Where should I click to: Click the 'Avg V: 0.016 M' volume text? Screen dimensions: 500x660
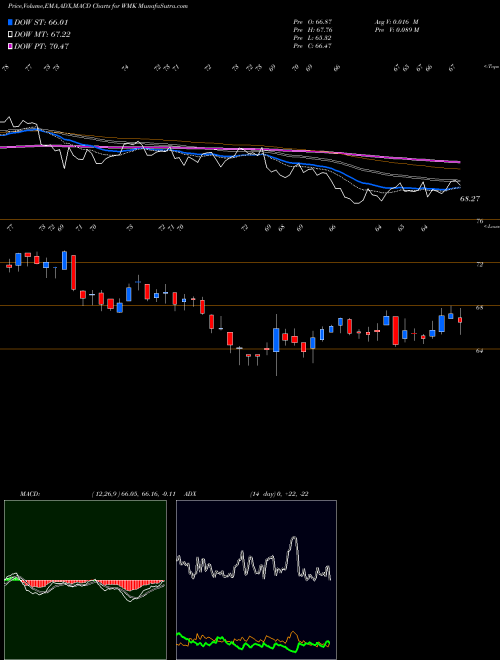pyautogui.click(x=397, y=21)
